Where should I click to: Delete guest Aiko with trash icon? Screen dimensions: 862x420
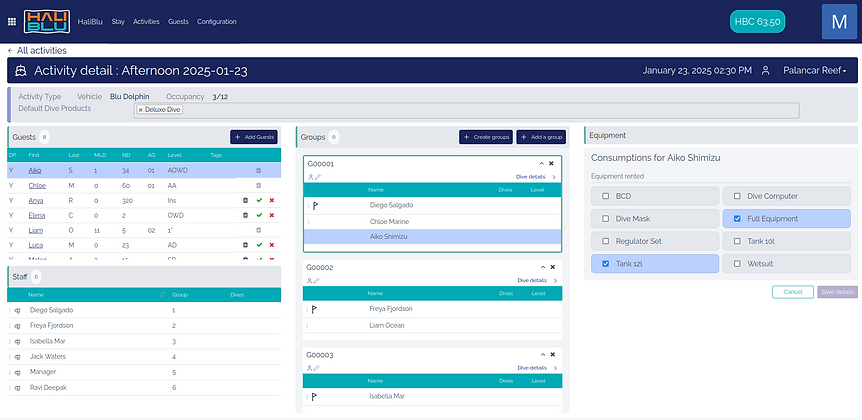[x=258, y=171]
